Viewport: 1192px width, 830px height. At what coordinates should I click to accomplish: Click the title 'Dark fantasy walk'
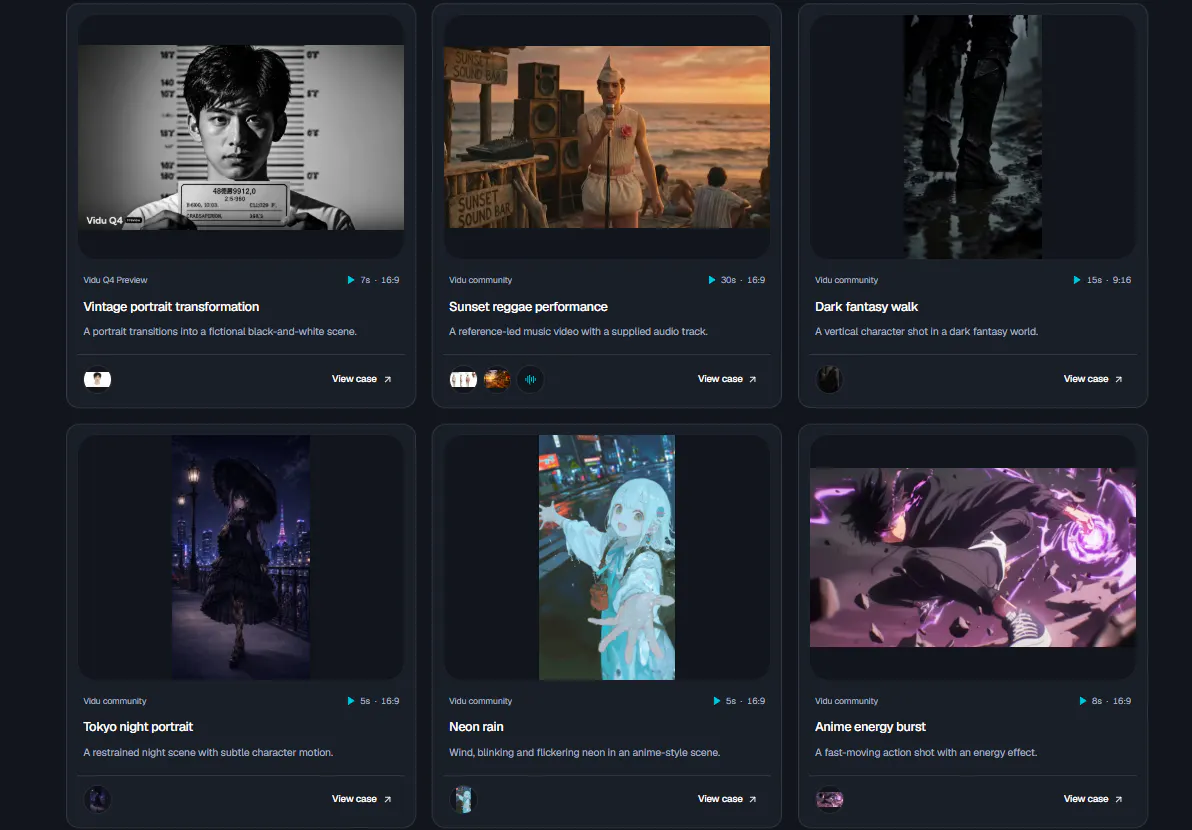(867, 306)
